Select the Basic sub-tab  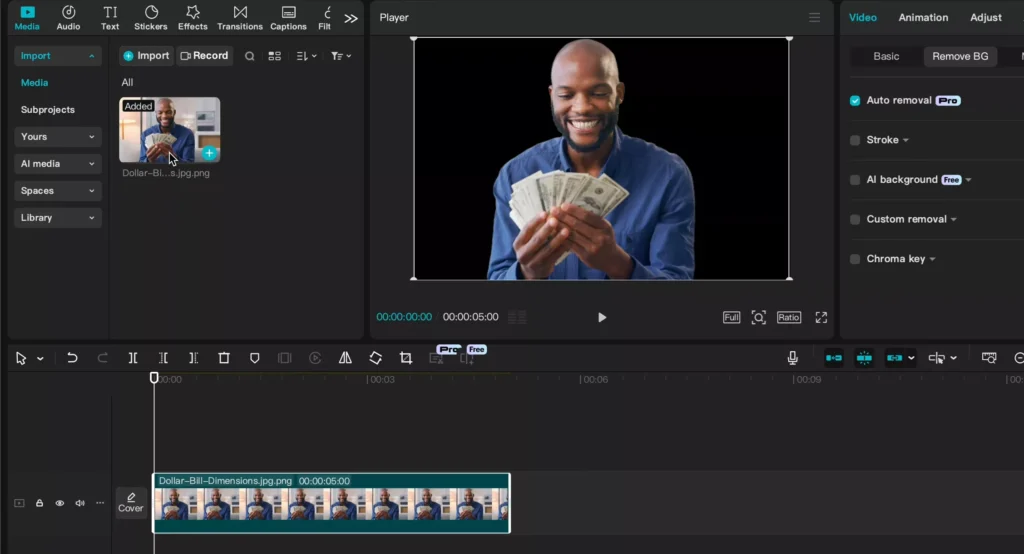coord(886,56)
